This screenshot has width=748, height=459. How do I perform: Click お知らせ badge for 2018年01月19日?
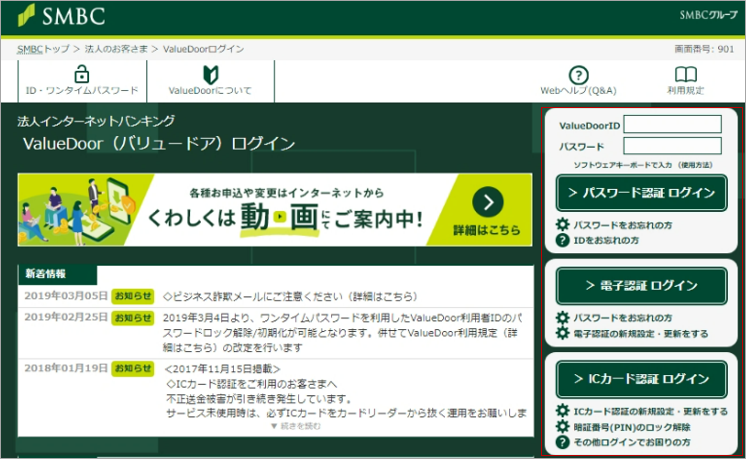click(133, 368)
